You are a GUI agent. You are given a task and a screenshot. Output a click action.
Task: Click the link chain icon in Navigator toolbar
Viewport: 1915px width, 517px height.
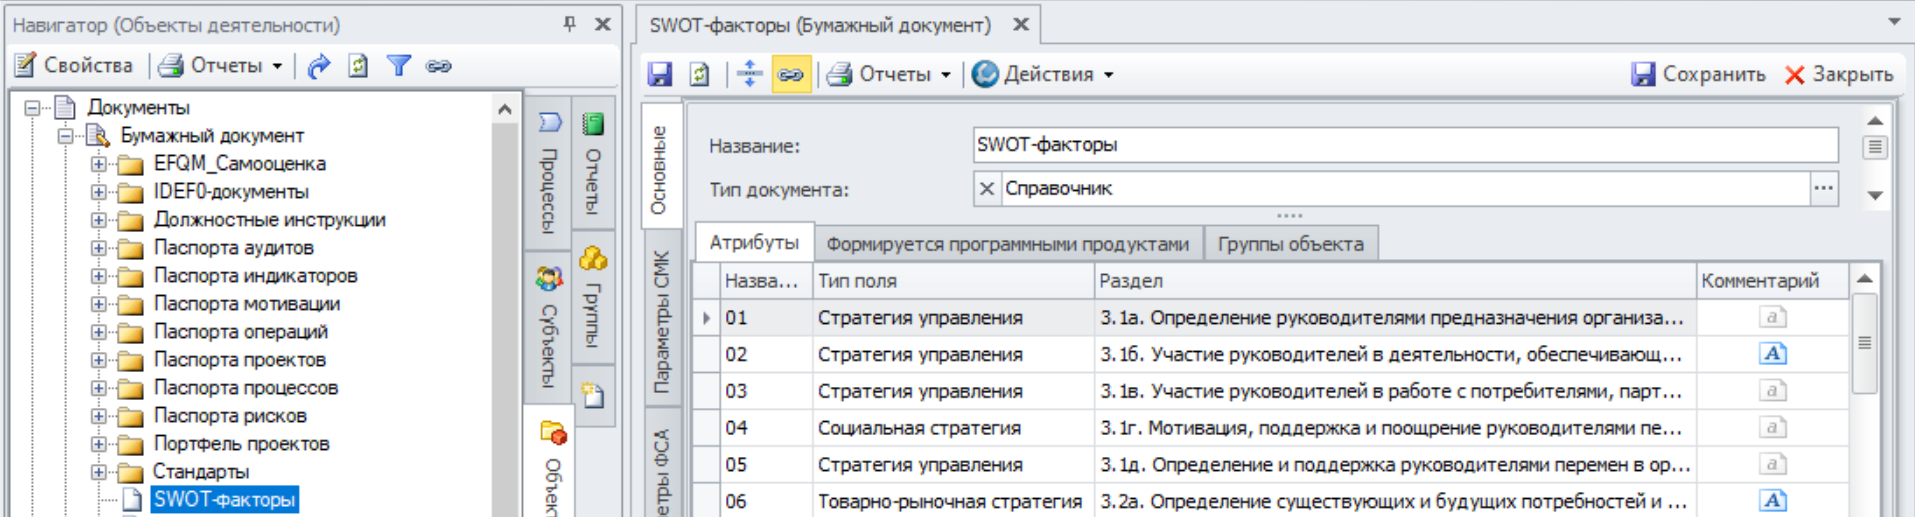pyautogui.click(x=438, y=66)
